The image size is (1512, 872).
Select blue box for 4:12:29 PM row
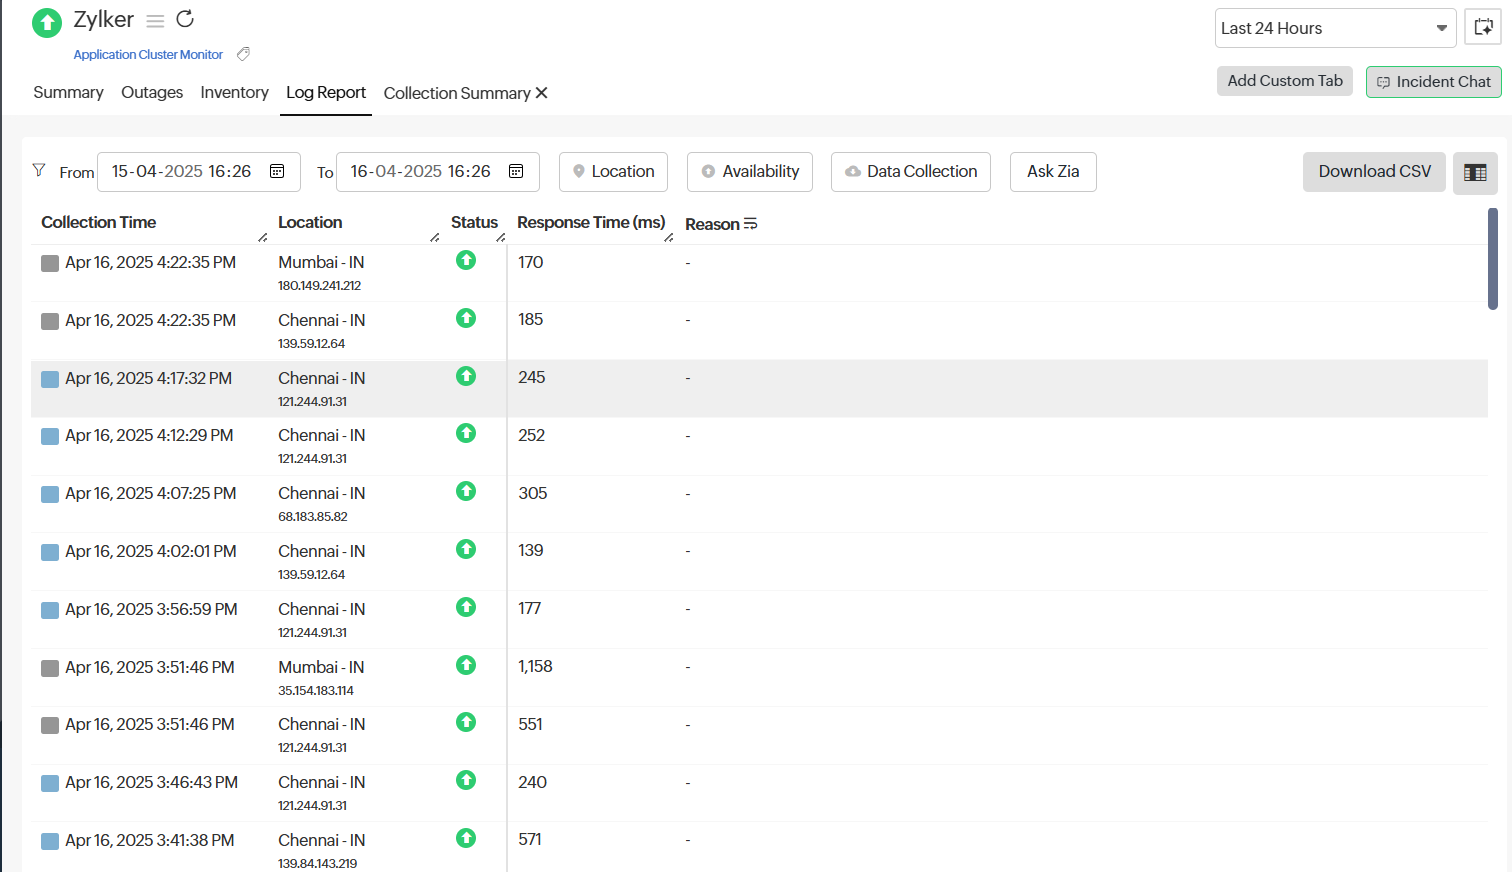(x=50, y=436)
